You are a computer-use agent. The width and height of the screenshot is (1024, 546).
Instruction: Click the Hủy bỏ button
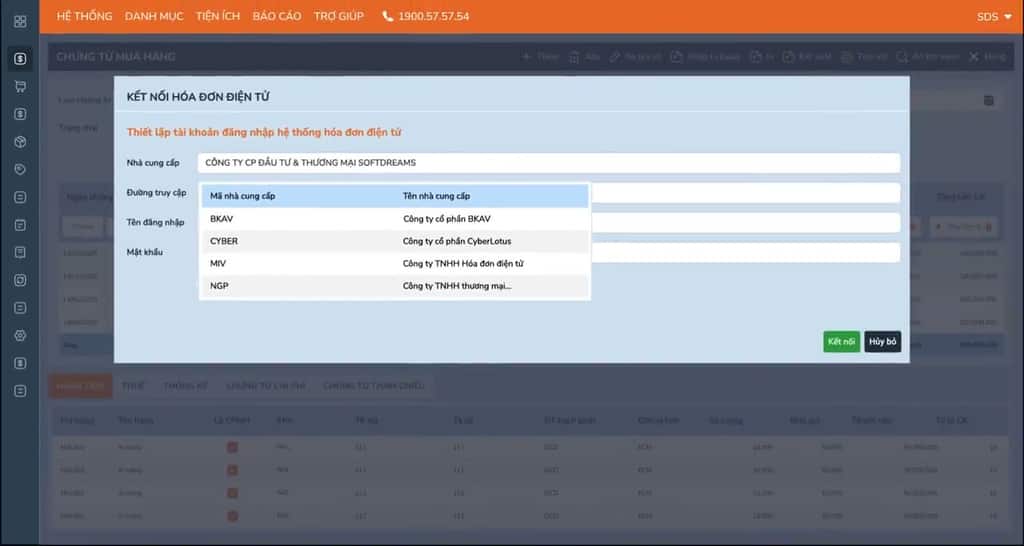pyautogui.click(x=882, y=342)
